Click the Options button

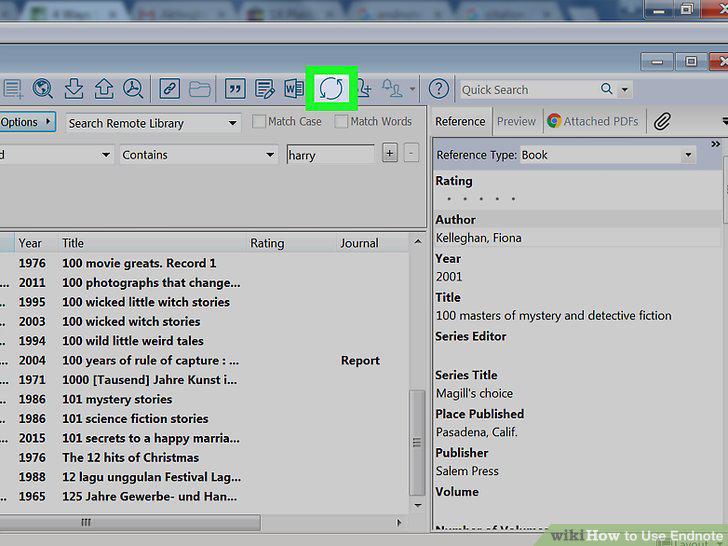[x=26, y=122]
